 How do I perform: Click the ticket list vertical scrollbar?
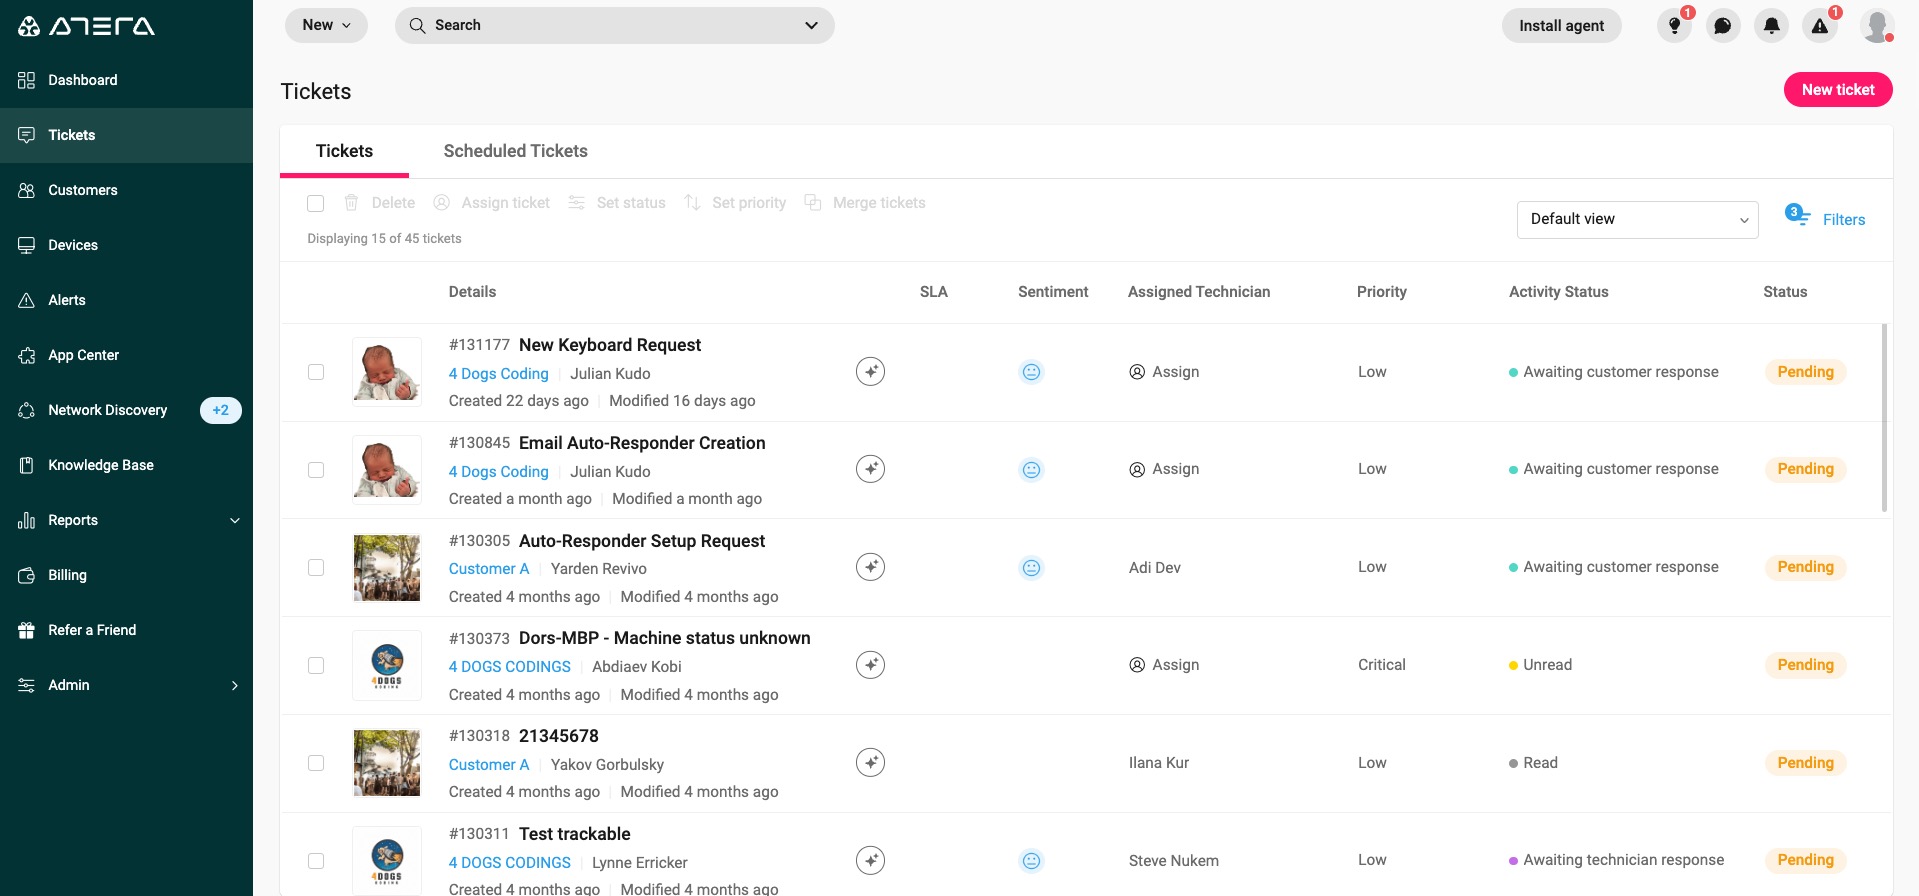coord(1884,417)
